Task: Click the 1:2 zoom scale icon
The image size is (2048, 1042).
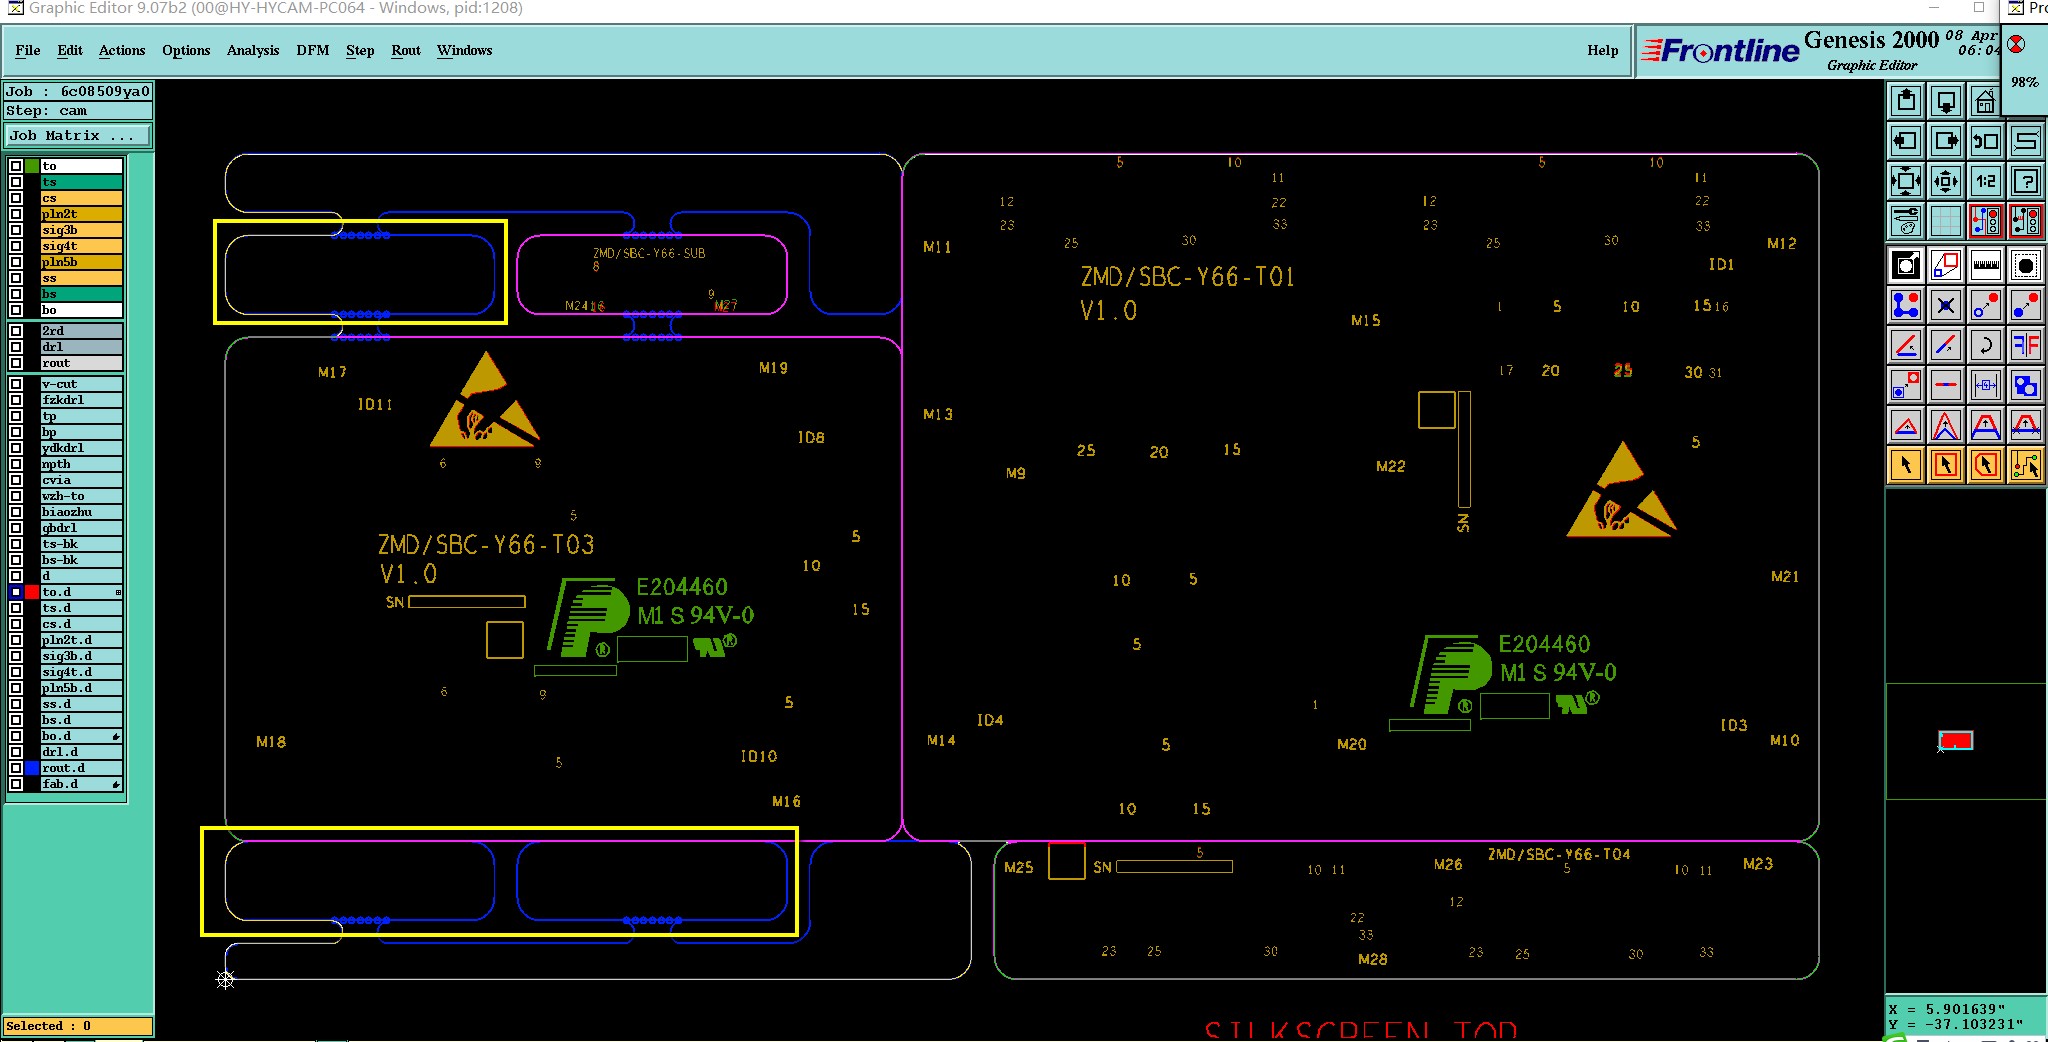Action: coord(1985,181)
